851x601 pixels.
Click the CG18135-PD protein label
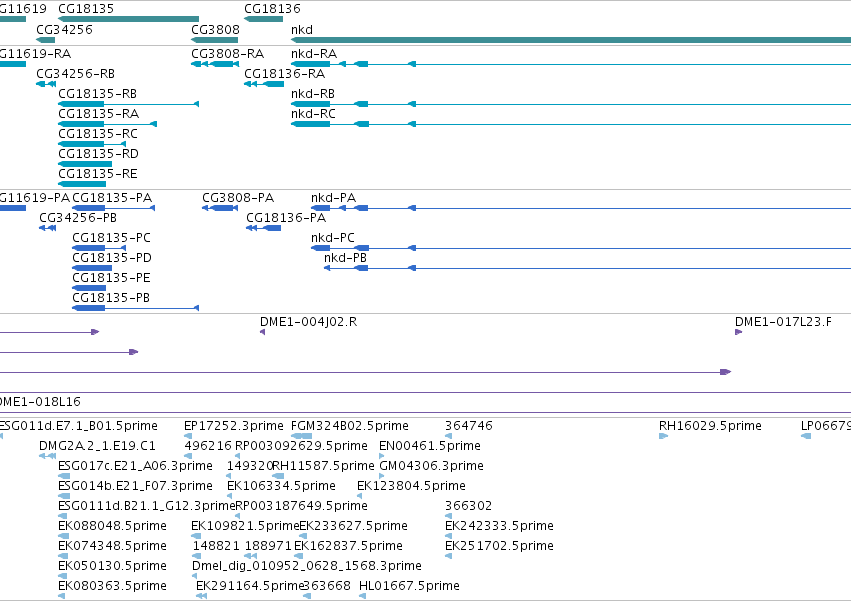(112, 258)
